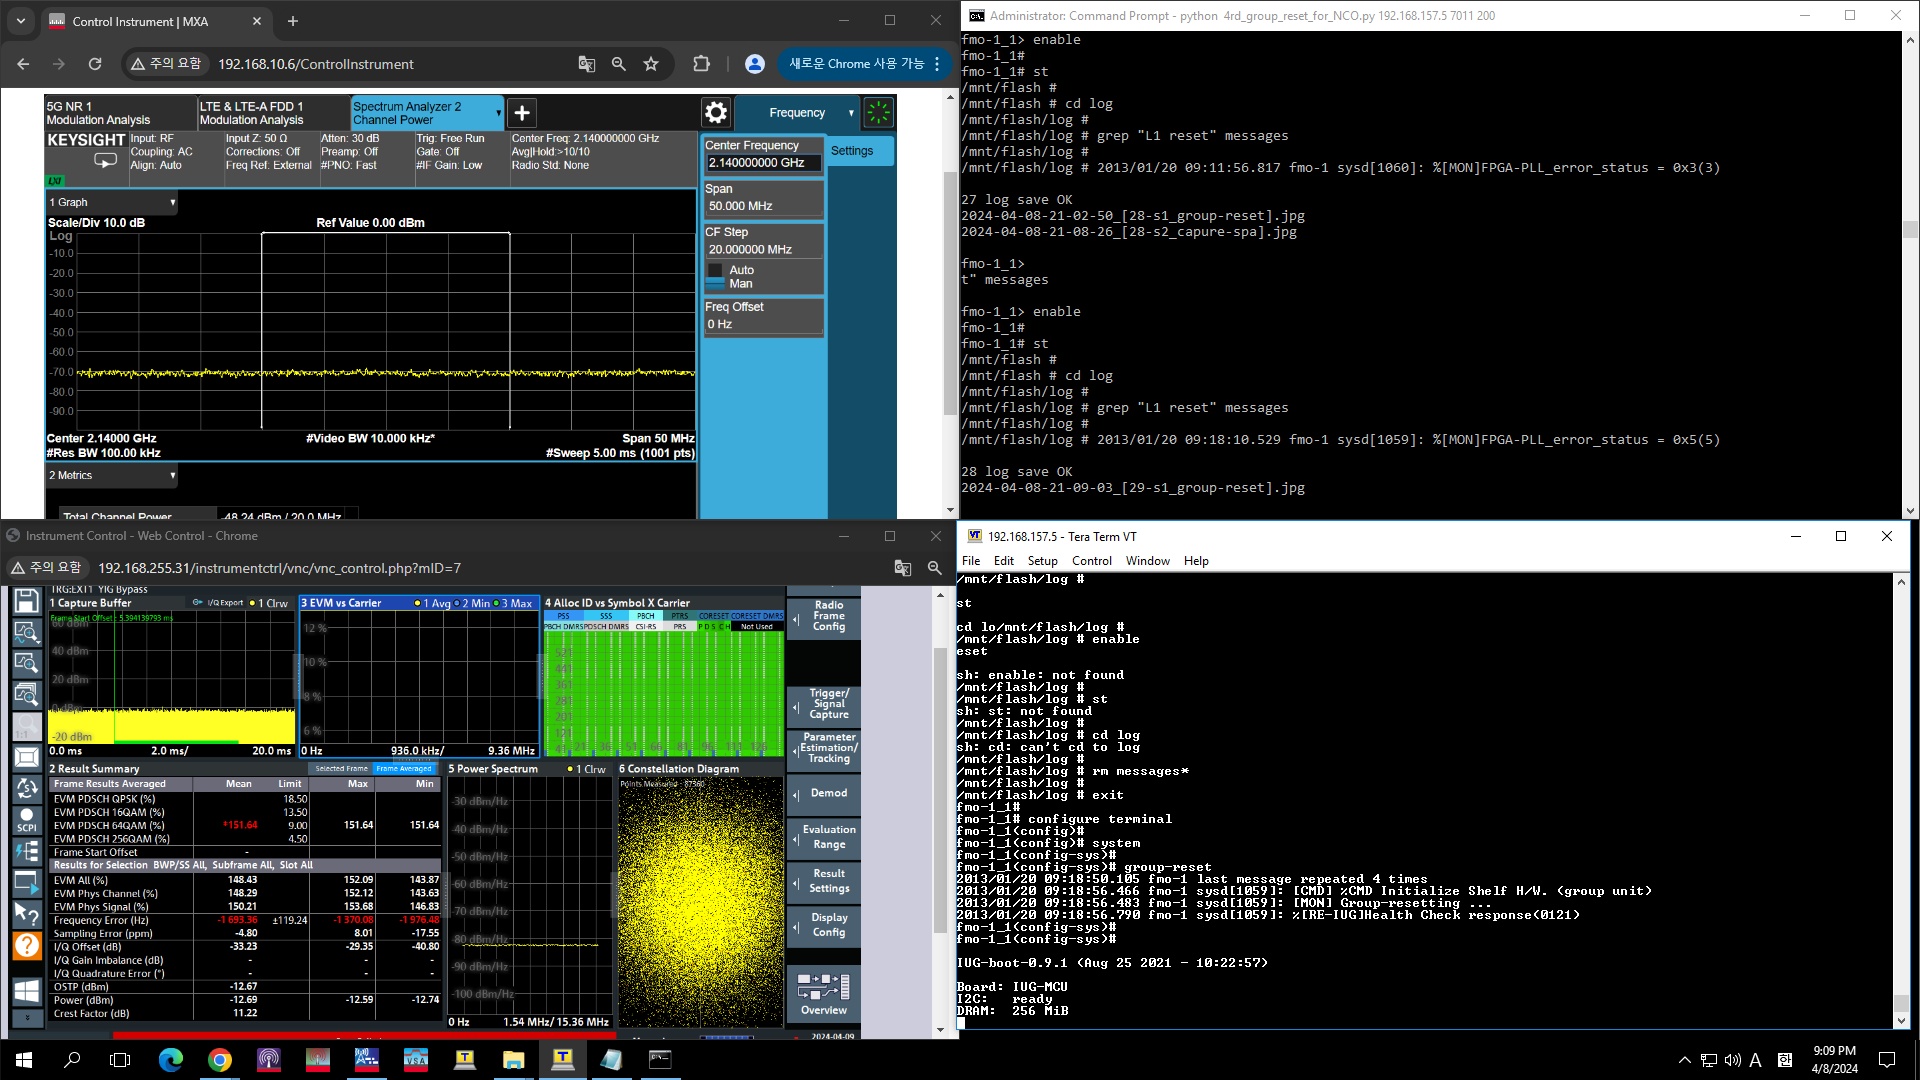Expand the toolbar double-chevron at bottom
This screenshot has height=1080, width=1920.
point(27,1018)
